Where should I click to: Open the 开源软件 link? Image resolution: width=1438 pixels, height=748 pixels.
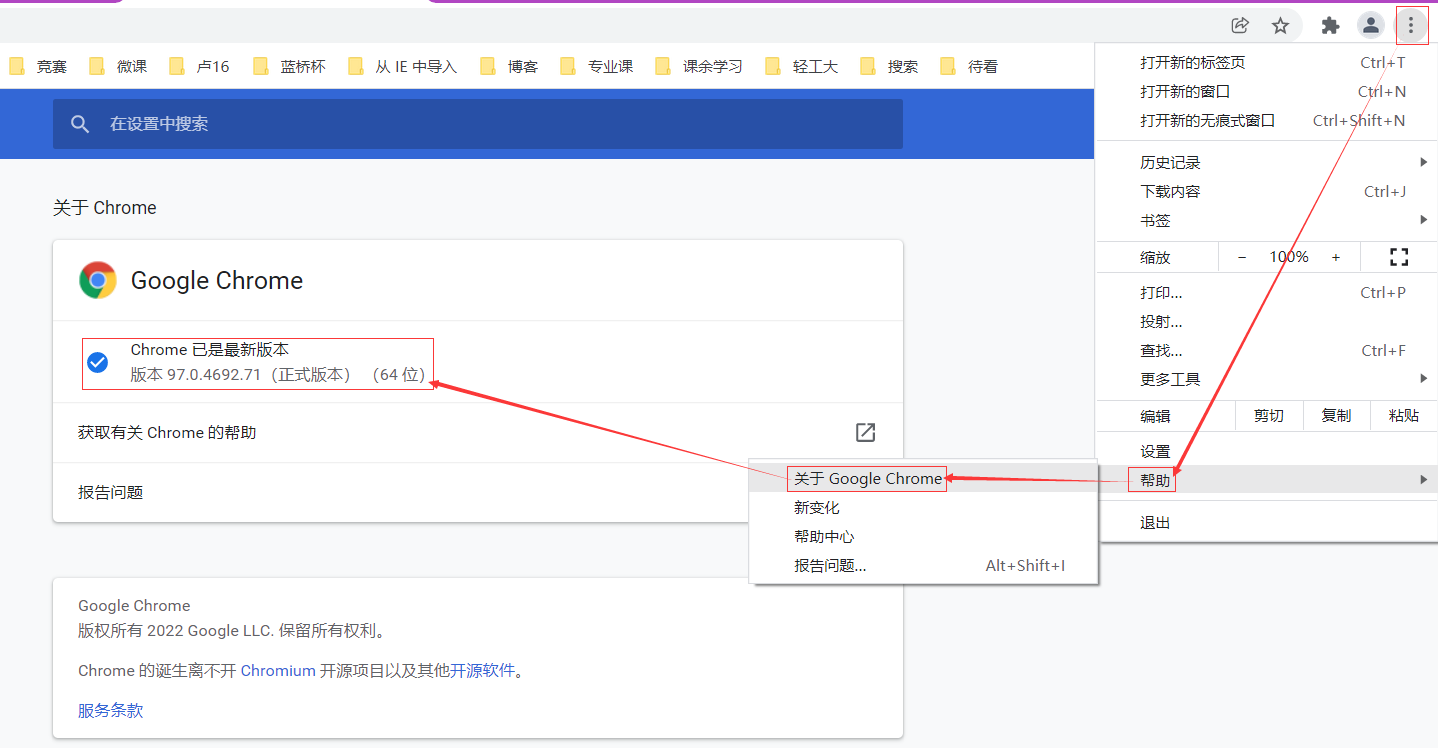click(482, 671)
